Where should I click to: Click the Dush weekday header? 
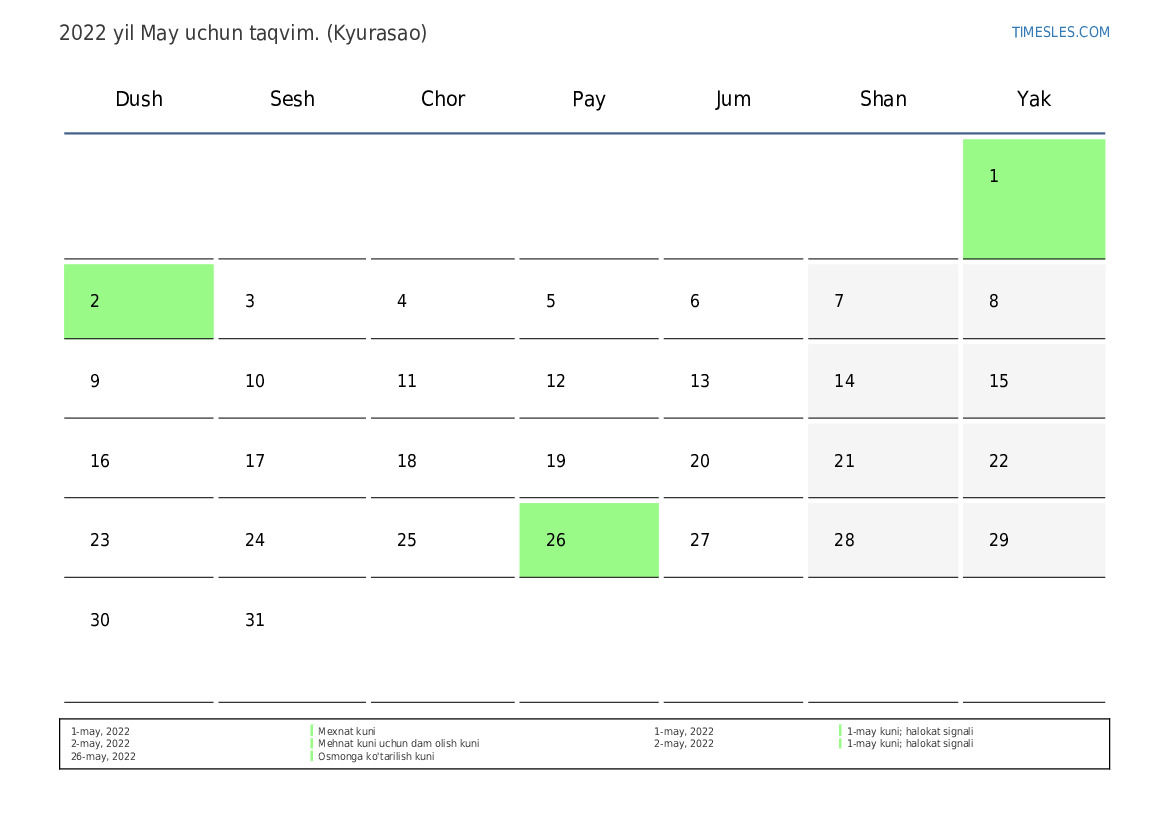(139, 98)
